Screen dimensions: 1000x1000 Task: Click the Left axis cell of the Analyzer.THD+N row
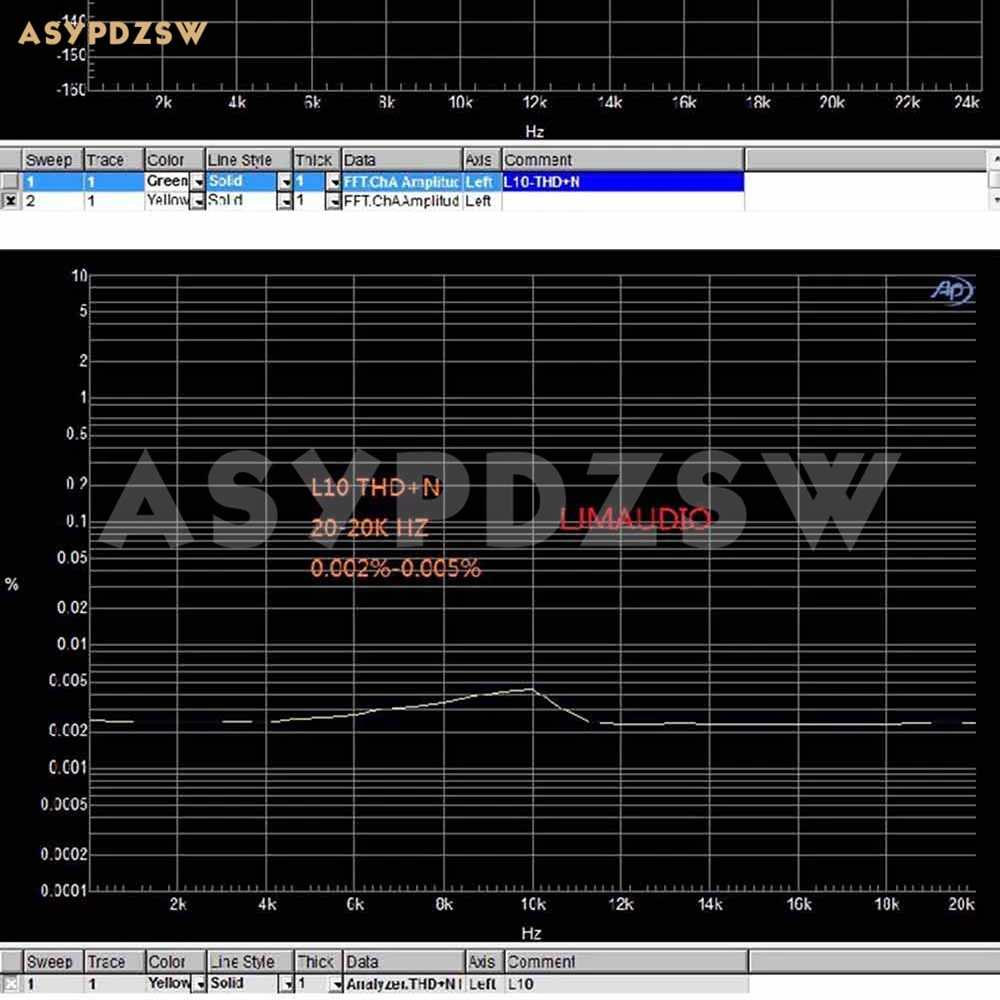coord(485,984)
